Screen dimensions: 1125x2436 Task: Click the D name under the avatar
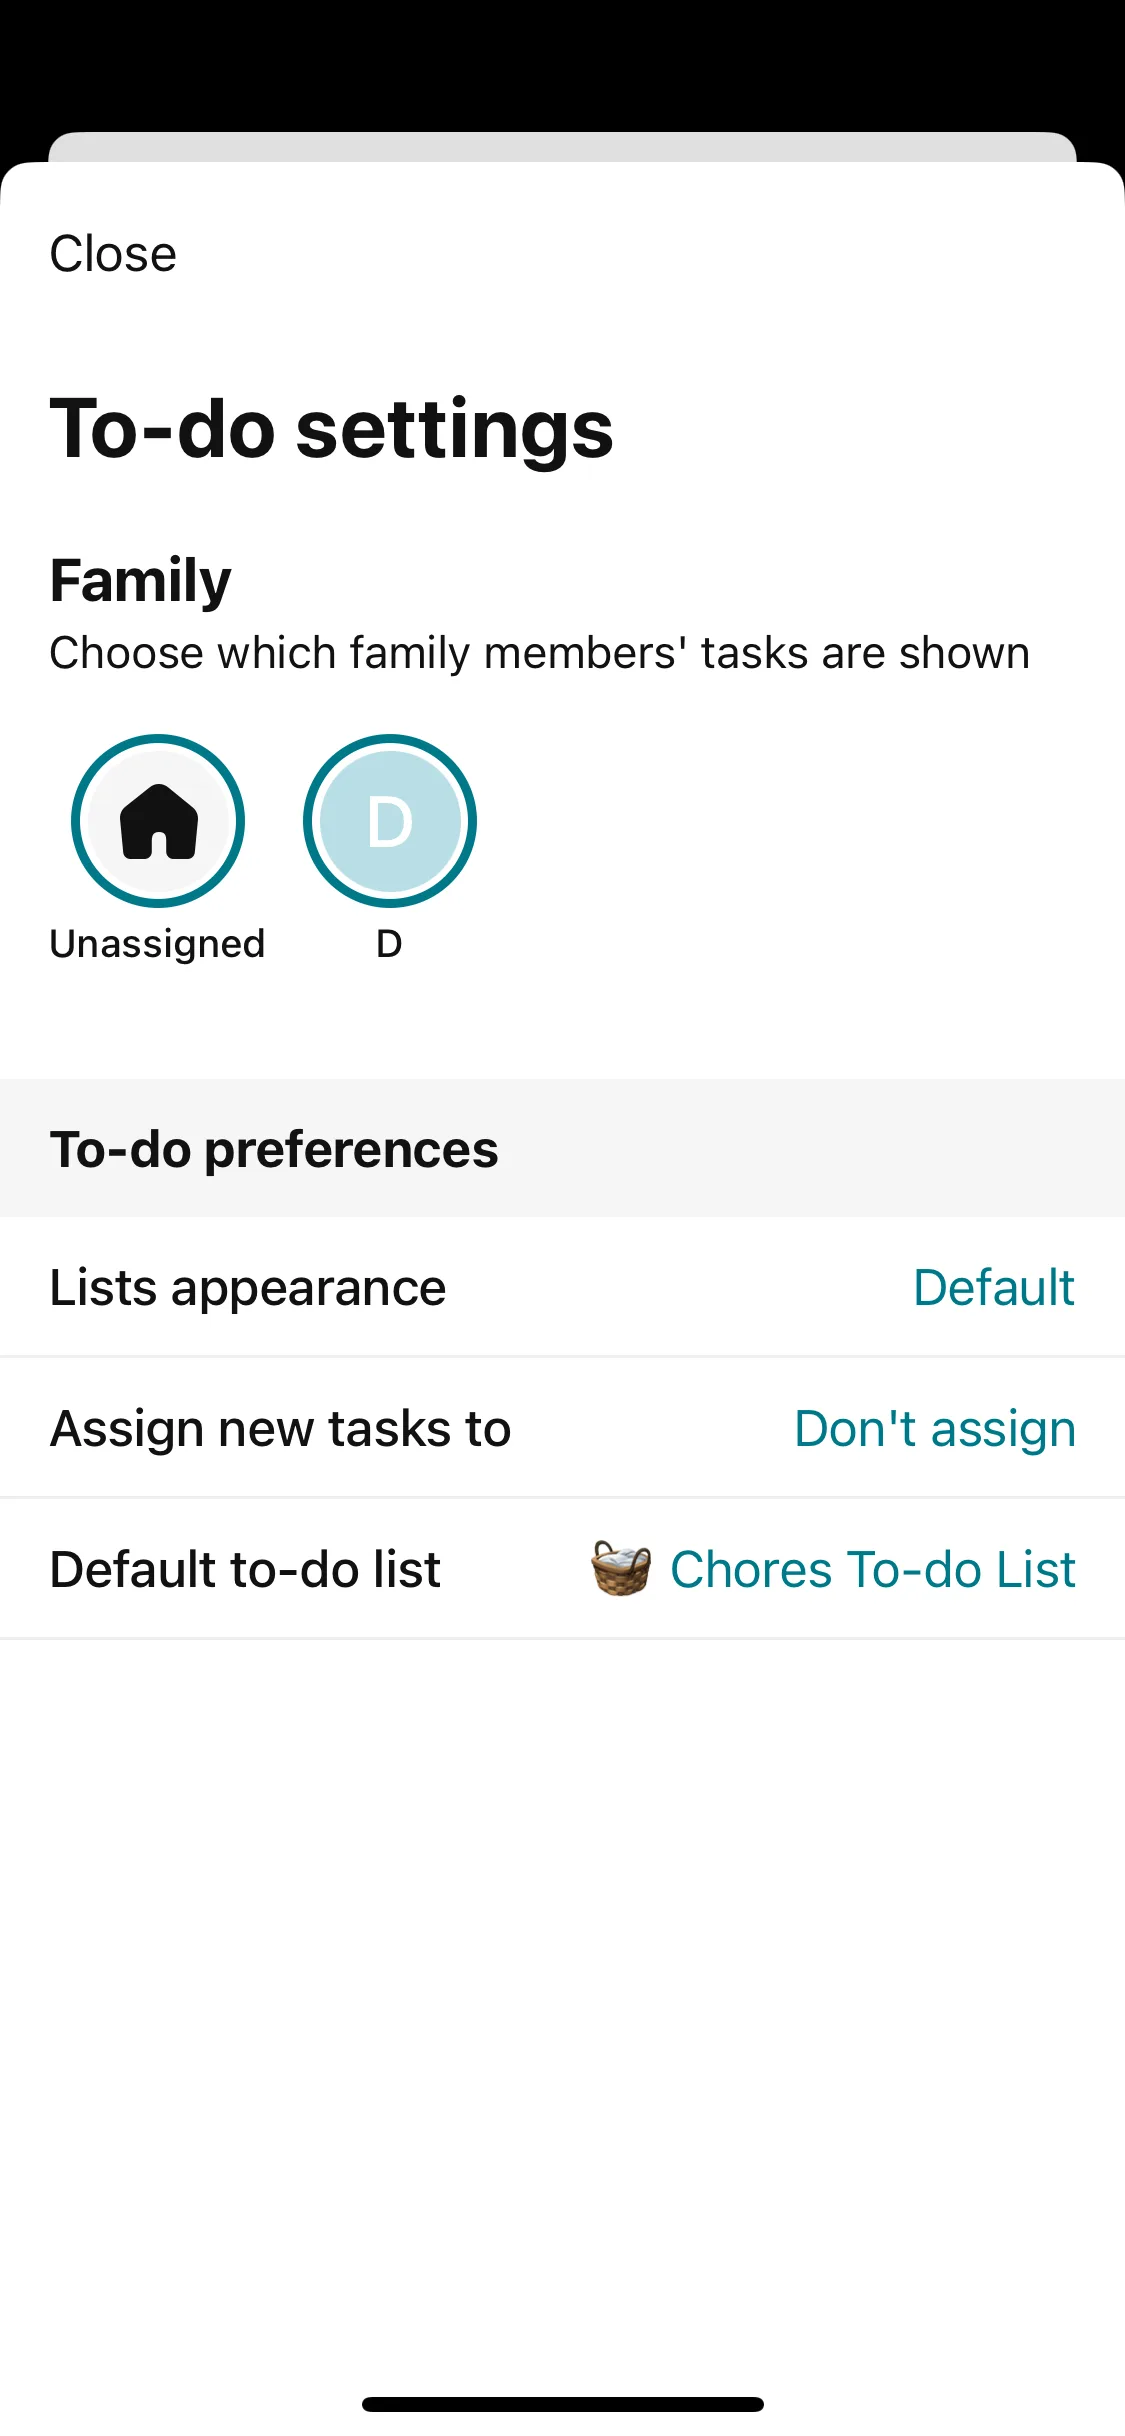click(x=389, y=944)
